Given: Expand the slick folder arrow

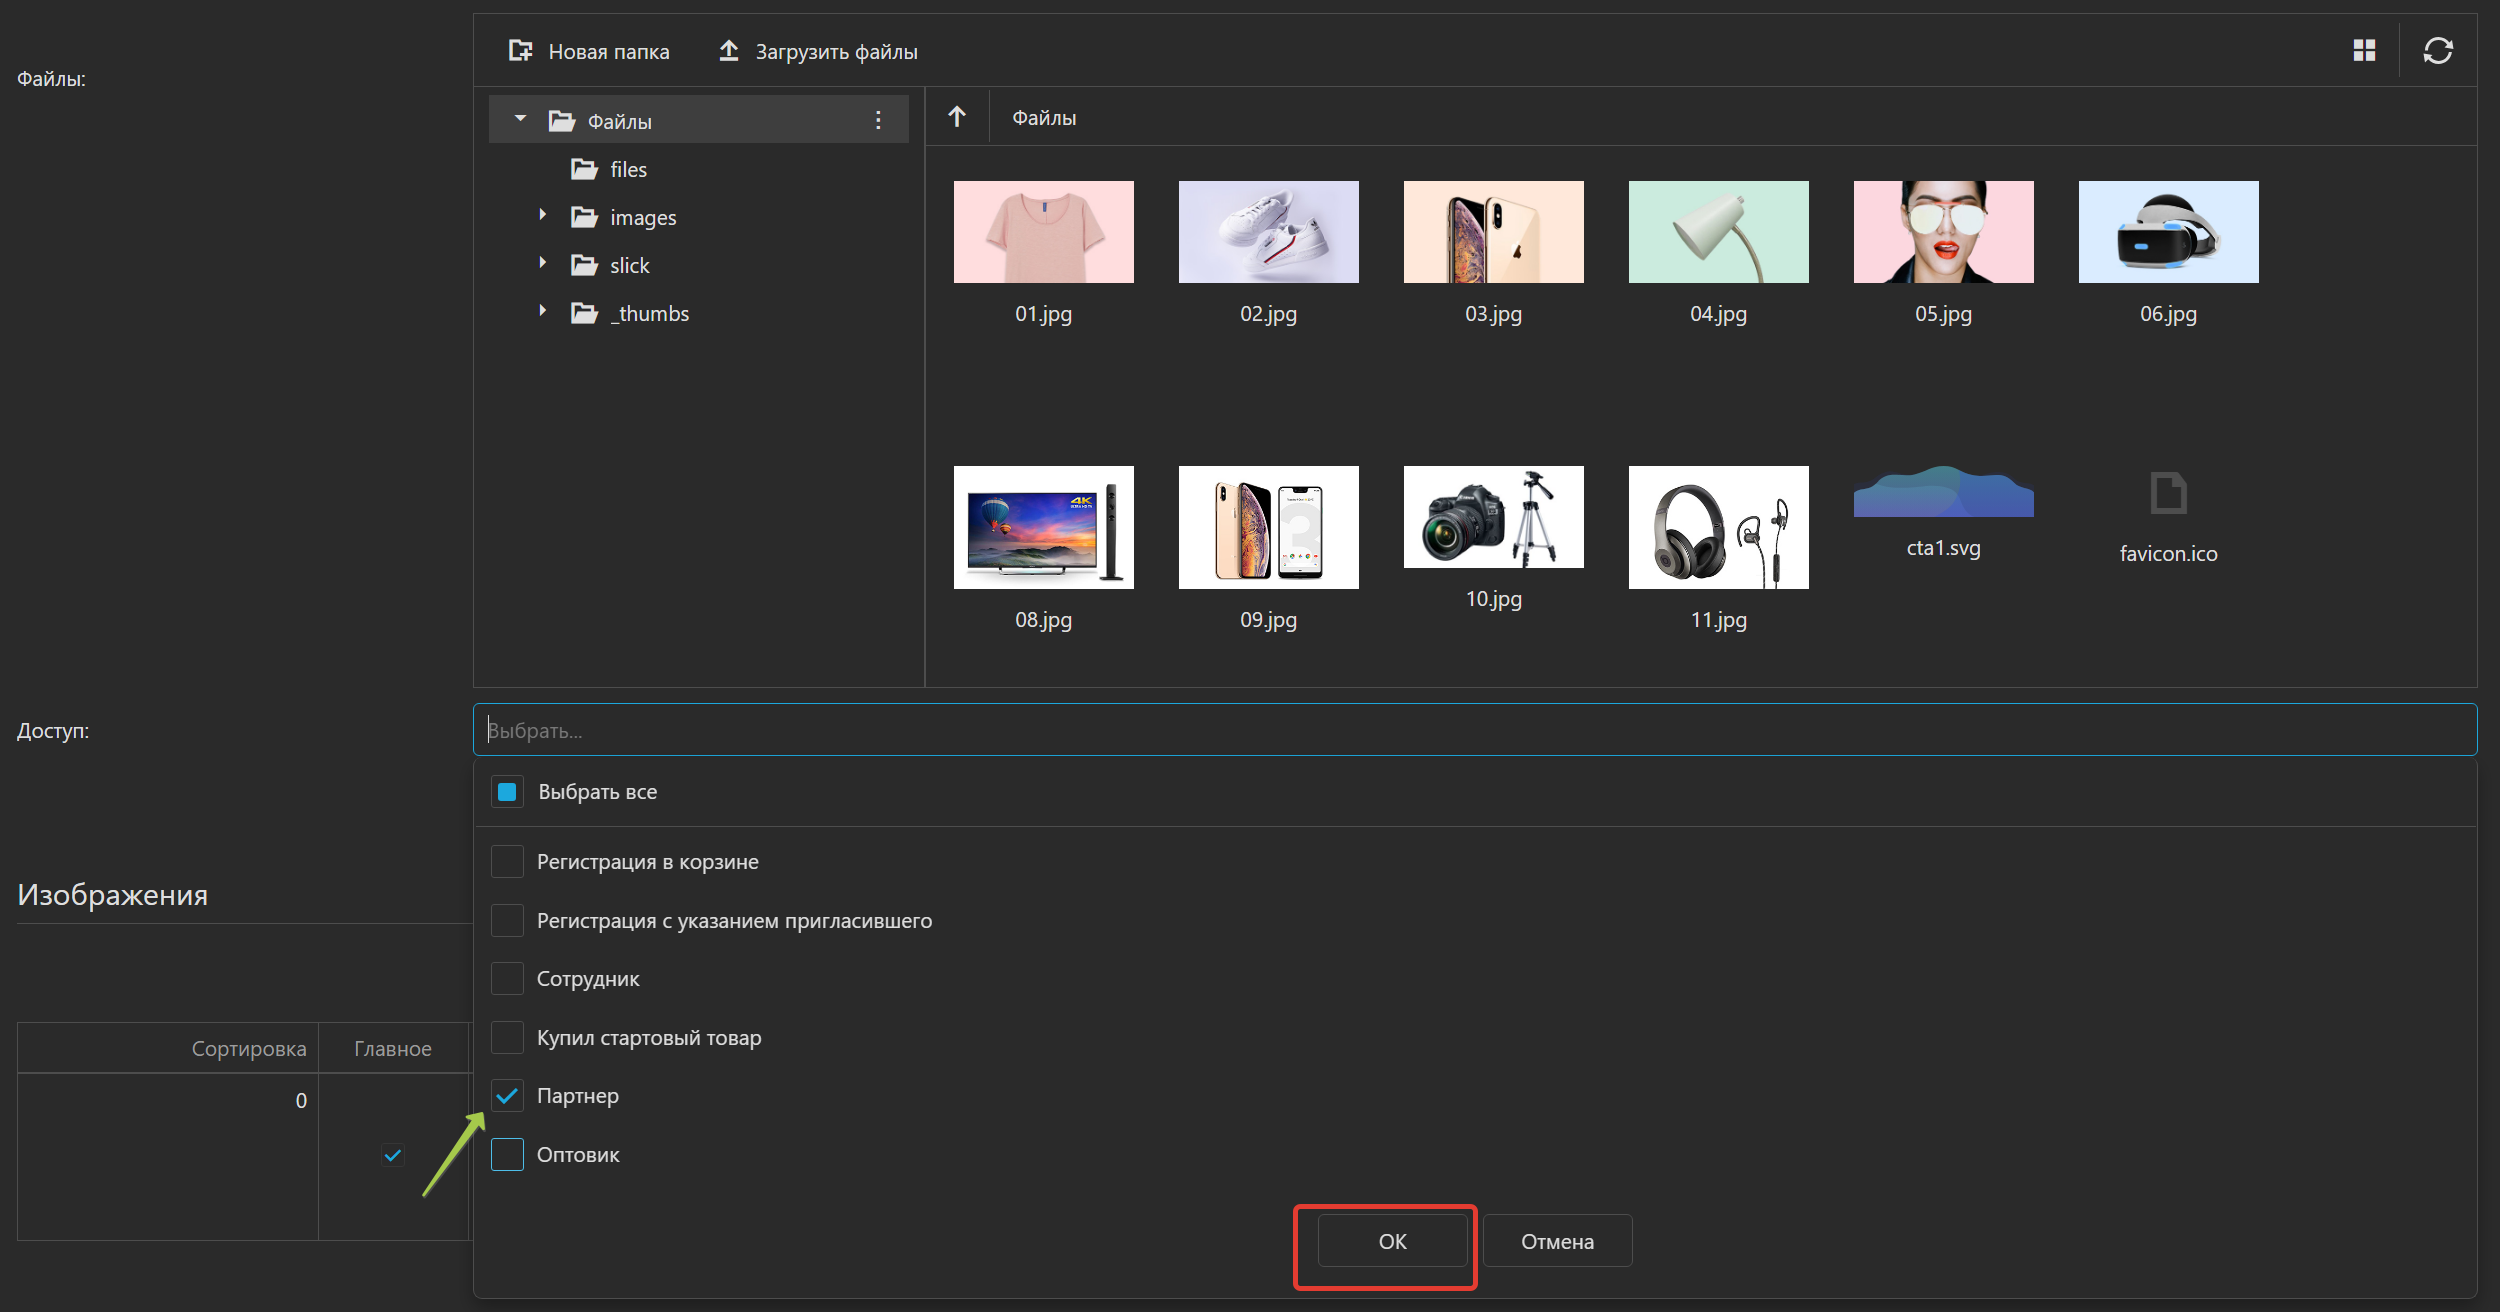Looking at the screenshot, I should click(x=543, y=264).
